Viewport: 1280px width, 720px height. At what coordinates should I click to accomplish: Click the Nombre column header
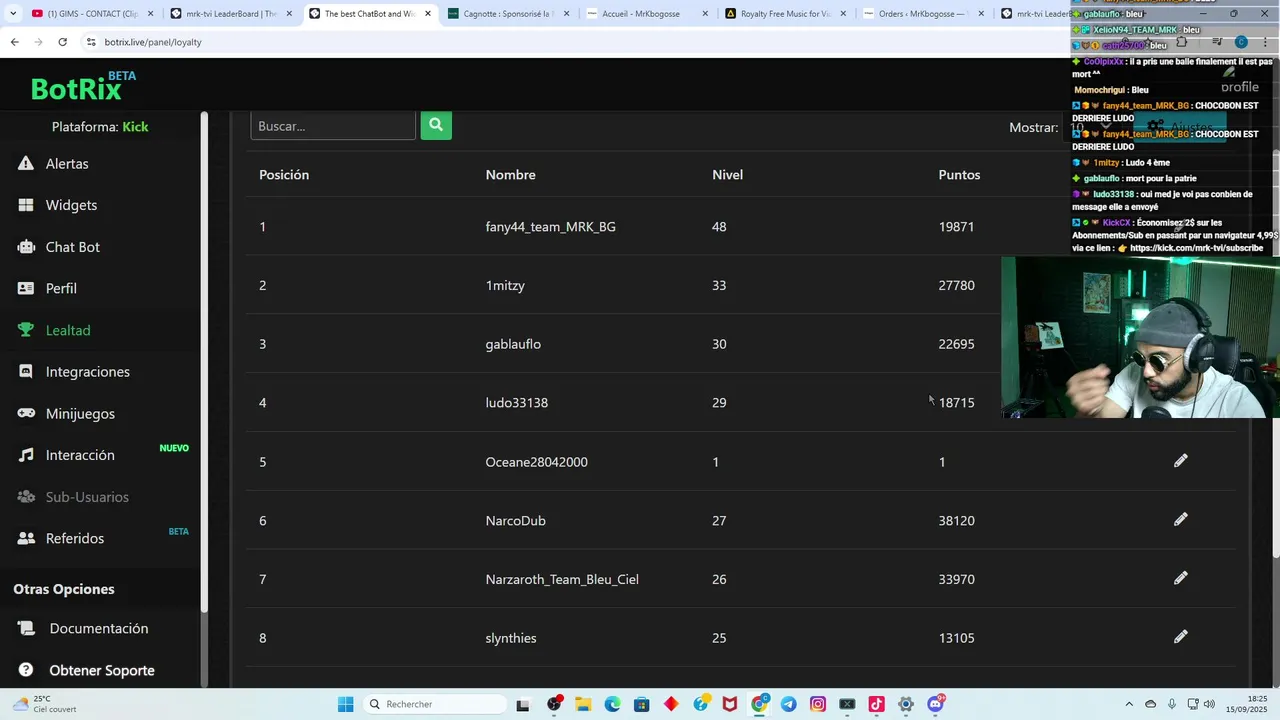(x=511, y=175)
